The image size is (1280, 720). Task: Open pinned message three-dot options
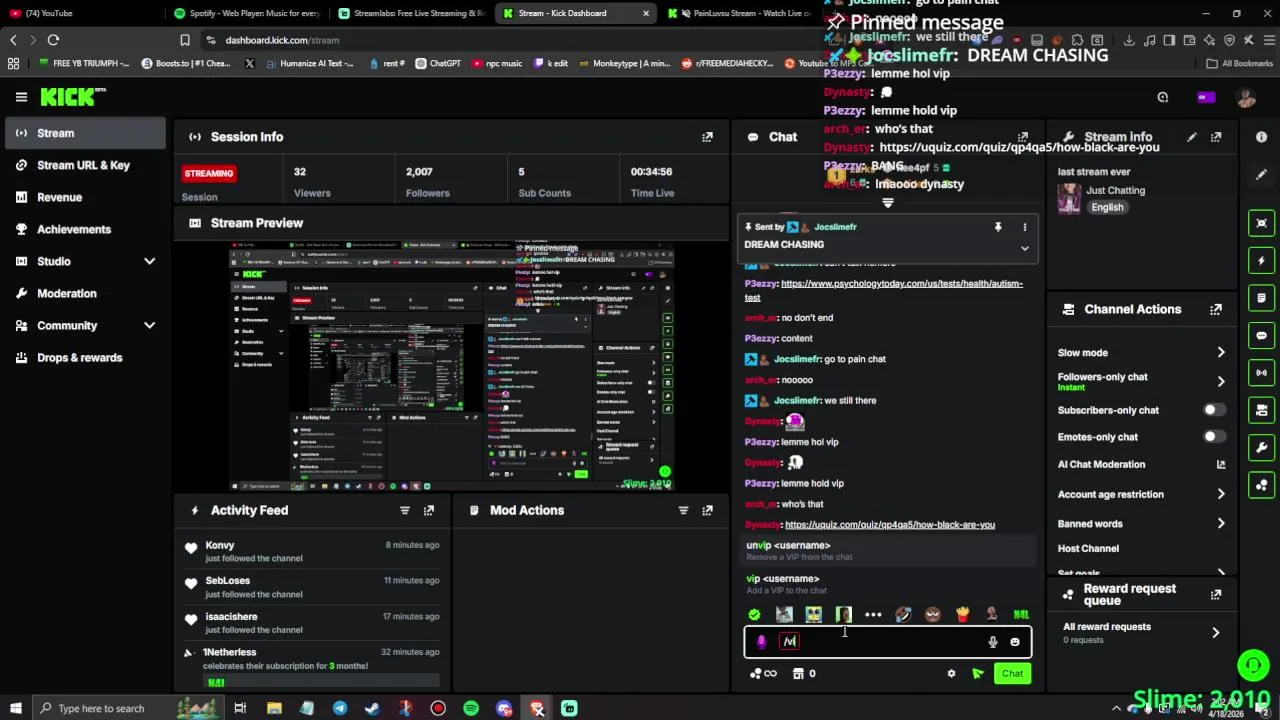[1024, 228]
